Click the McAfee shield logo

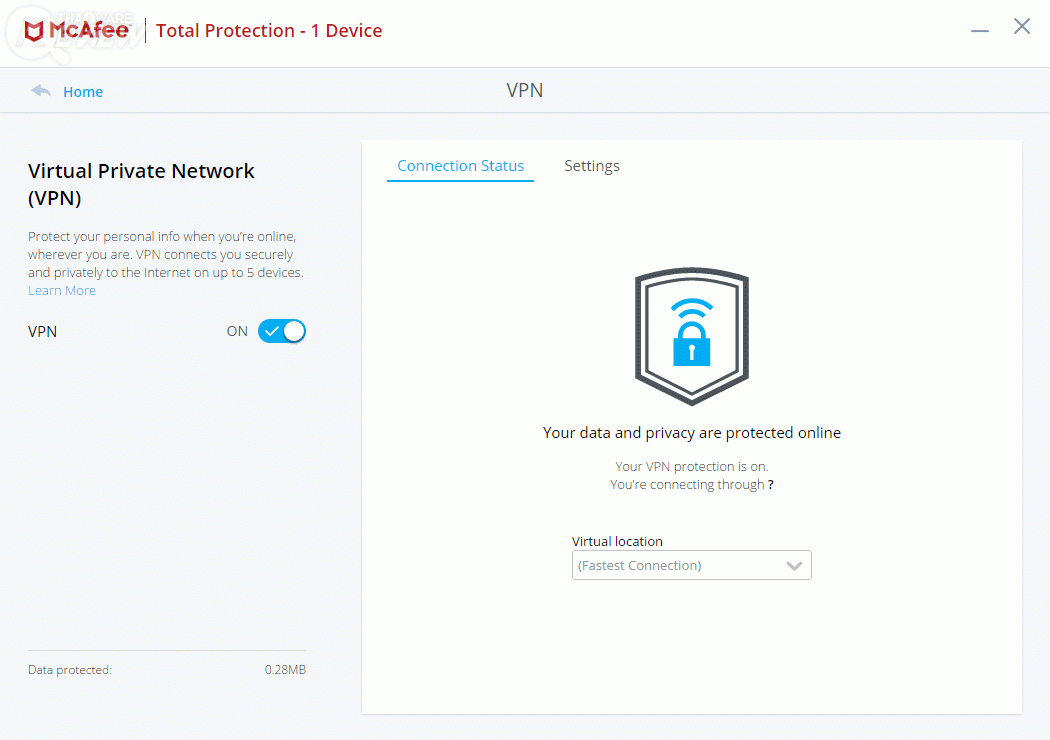36,31
